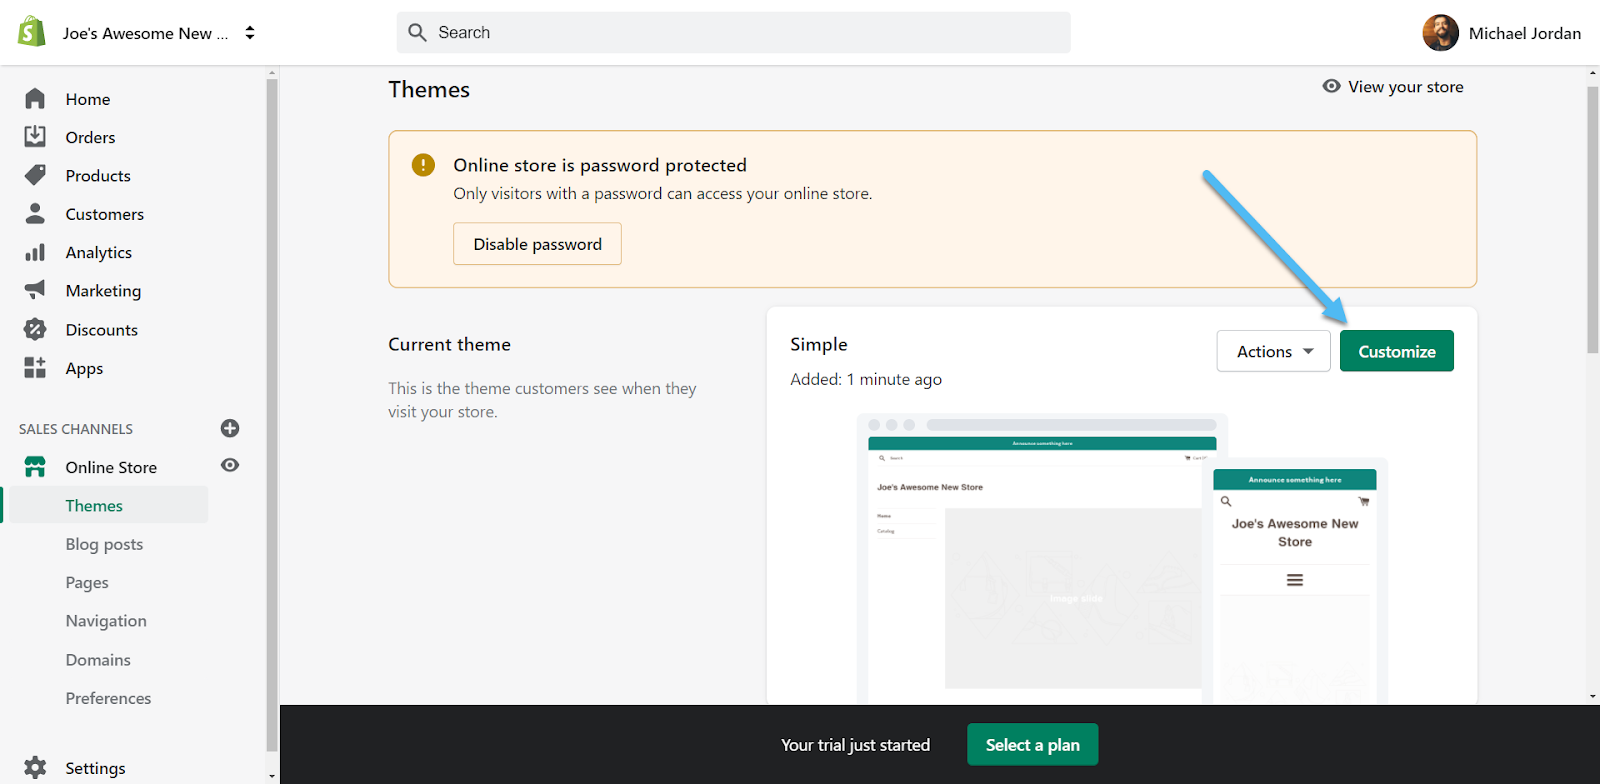Click the Home house icon
Viewport: 1600px width, 784px height.
click(35, 99)
